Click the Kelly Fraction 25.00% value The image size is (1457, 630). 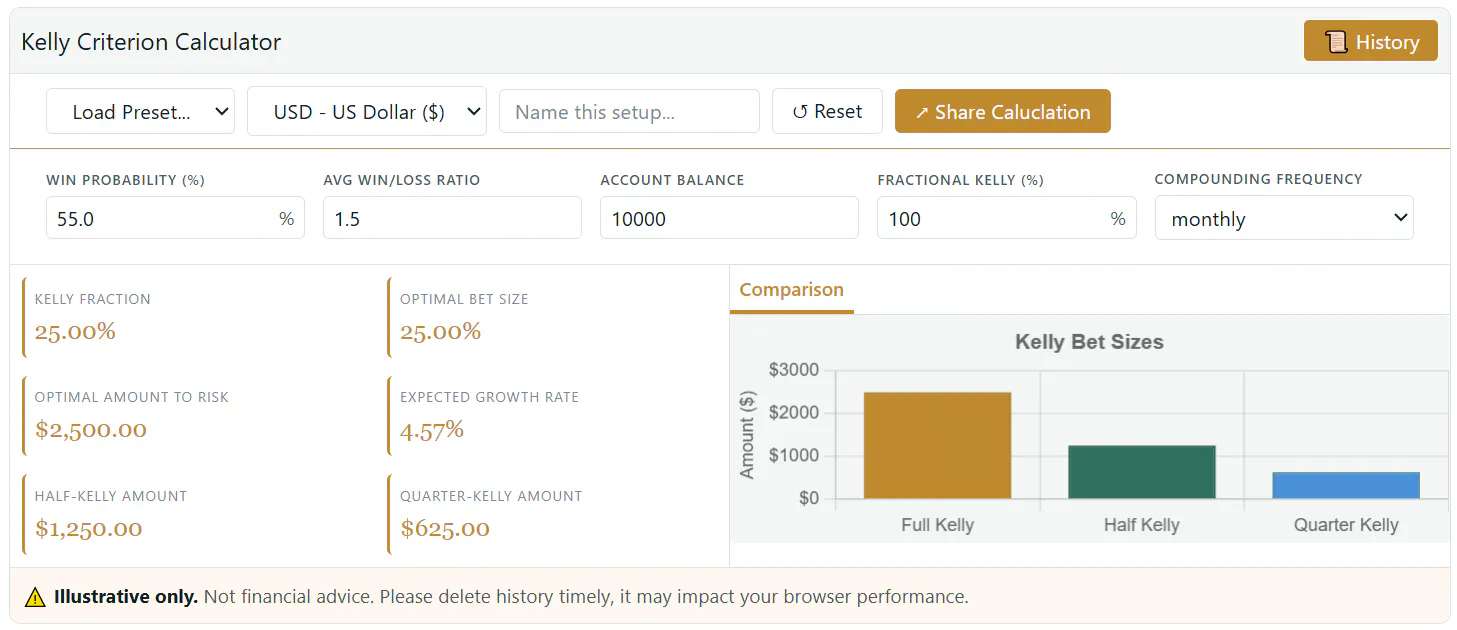[x=75, y=331]
